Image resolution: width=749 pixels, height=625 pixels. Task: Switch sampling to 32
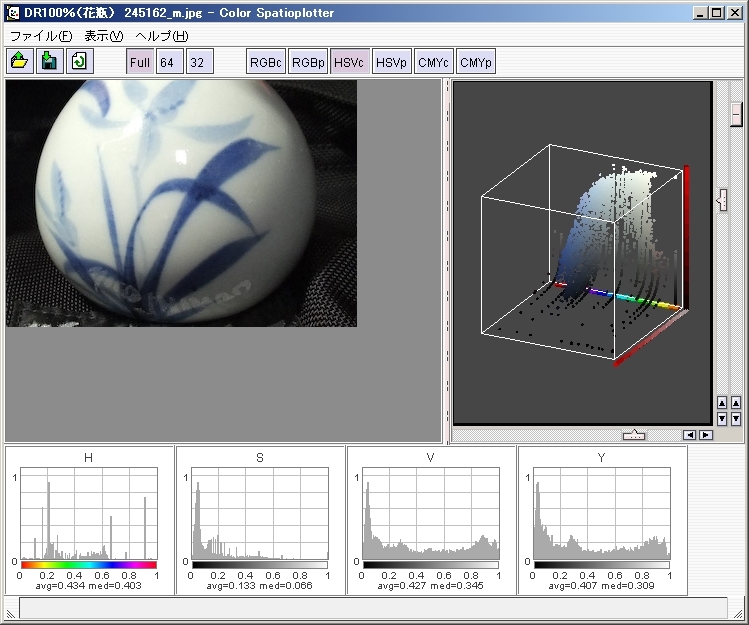pyautogui.click(x=198, y=62)
